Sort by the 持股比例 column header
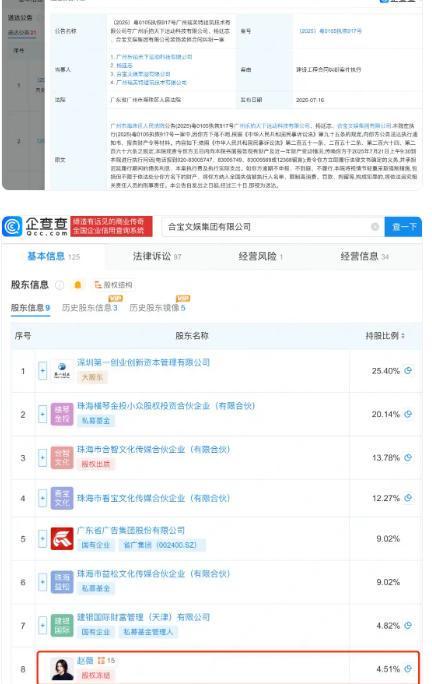Viewport: 432px width, 684px height. point(385,335)
